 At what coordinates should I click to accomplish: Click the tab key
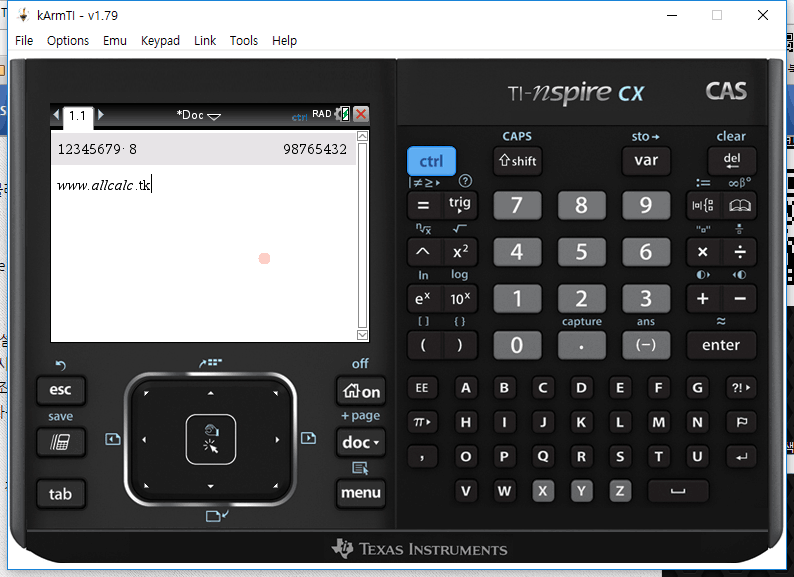60,494
